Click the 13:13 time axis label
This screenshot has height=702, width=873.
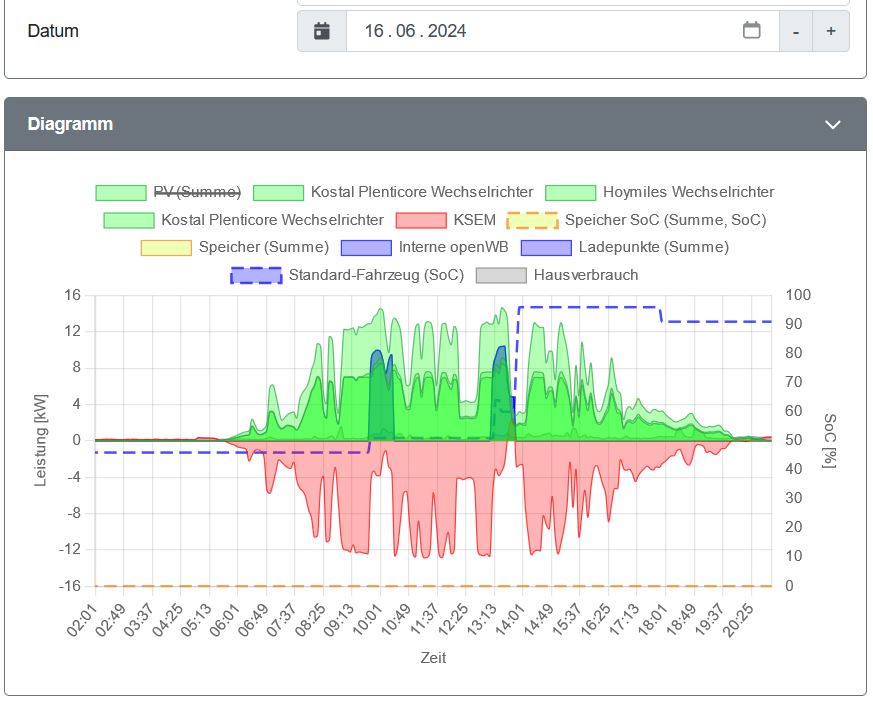coord(481,620)
